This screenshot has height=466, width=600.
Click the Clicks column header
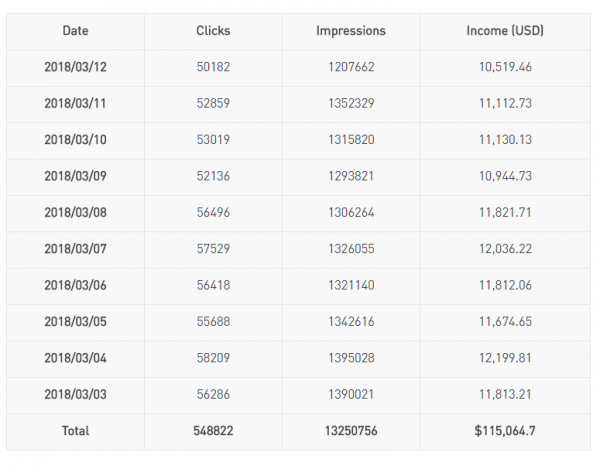point(213,31)
